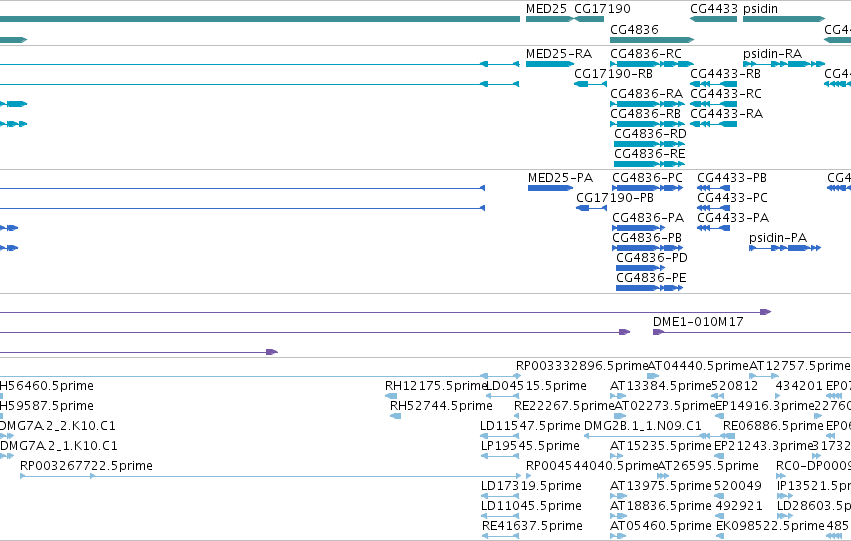This screenshot has height=541, width=851.
Task: Open the CG4836-RD transcript
Action: click(x=650, y=134)
